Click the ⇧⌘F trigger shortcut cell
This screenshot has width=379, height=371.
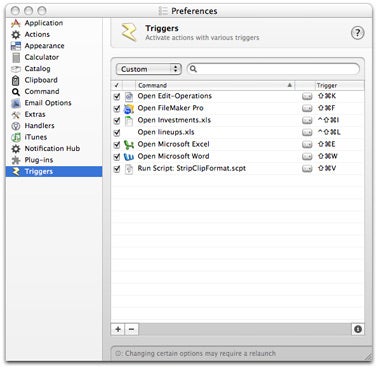(326, 108)
